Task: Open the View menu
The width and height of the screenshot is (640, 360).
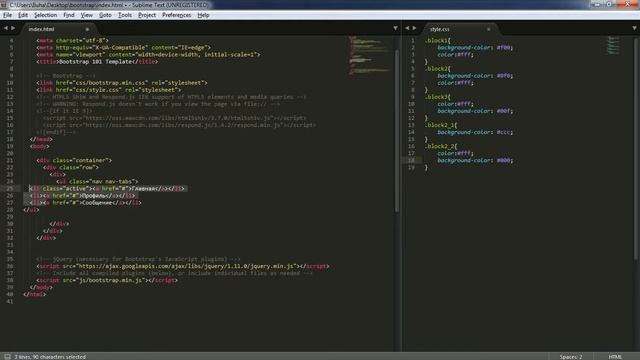Action: (x=87, y=15)
